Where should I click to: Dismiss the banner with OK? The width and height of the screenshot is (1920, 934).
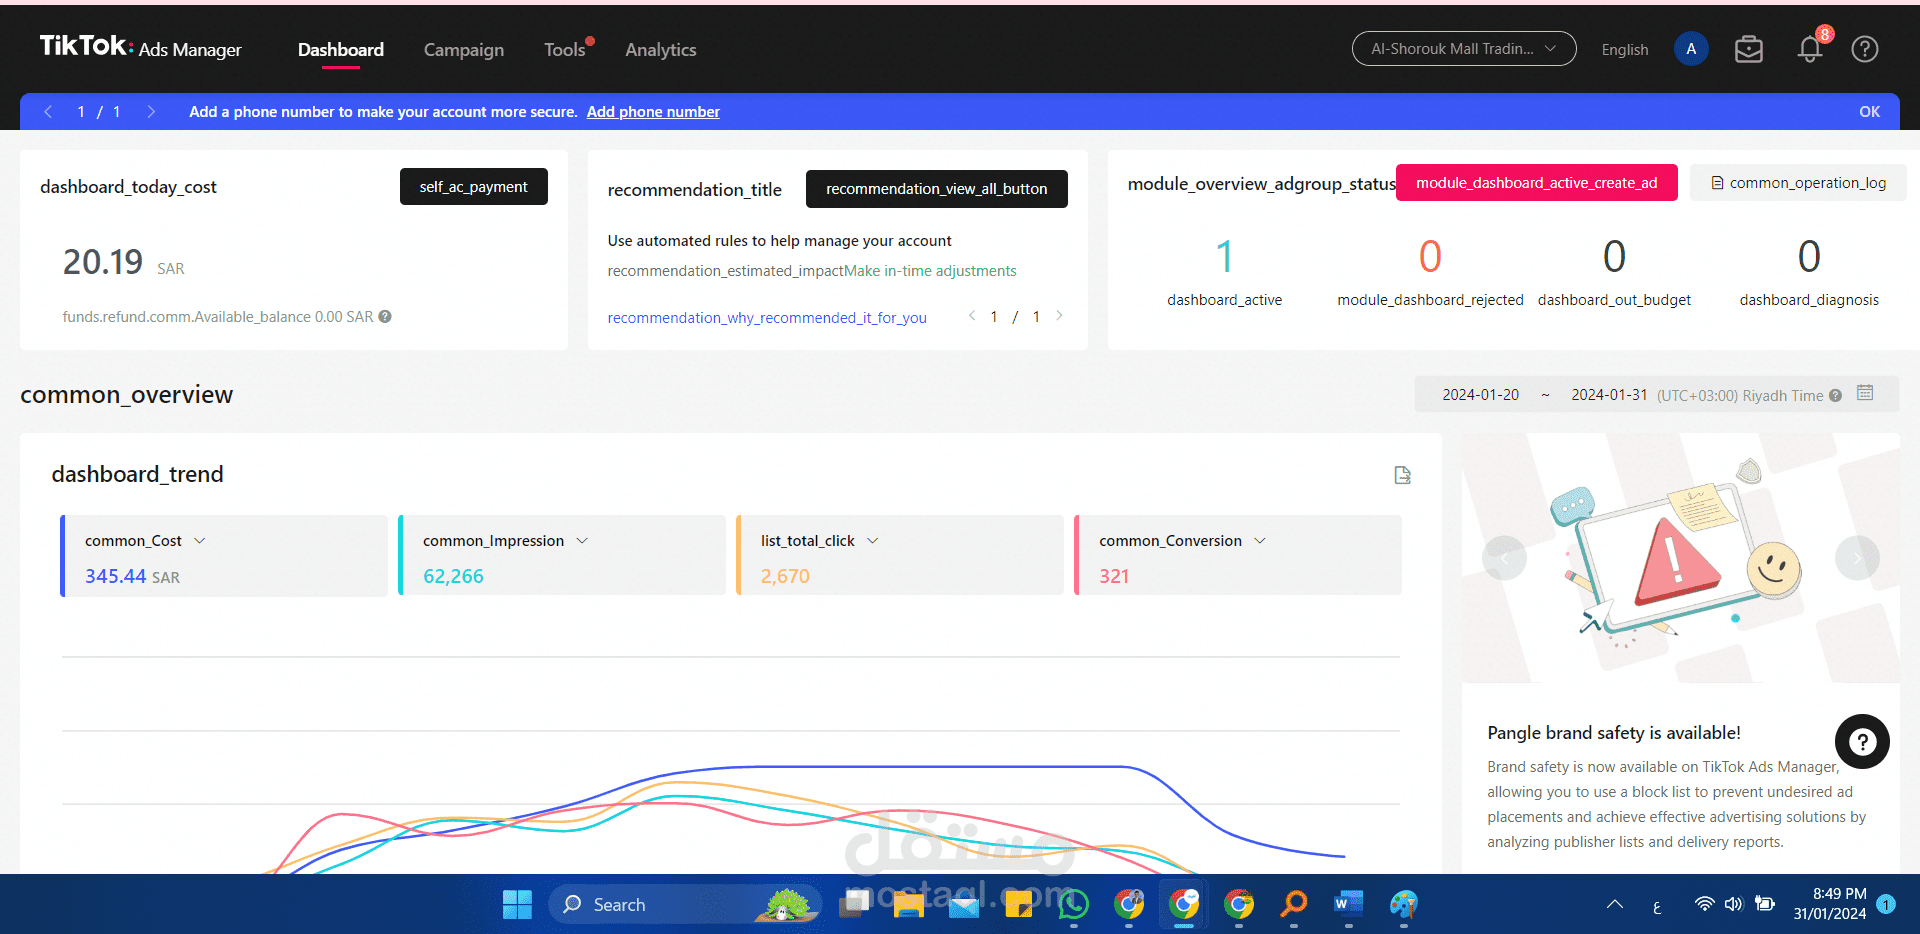coord(1870,112)
